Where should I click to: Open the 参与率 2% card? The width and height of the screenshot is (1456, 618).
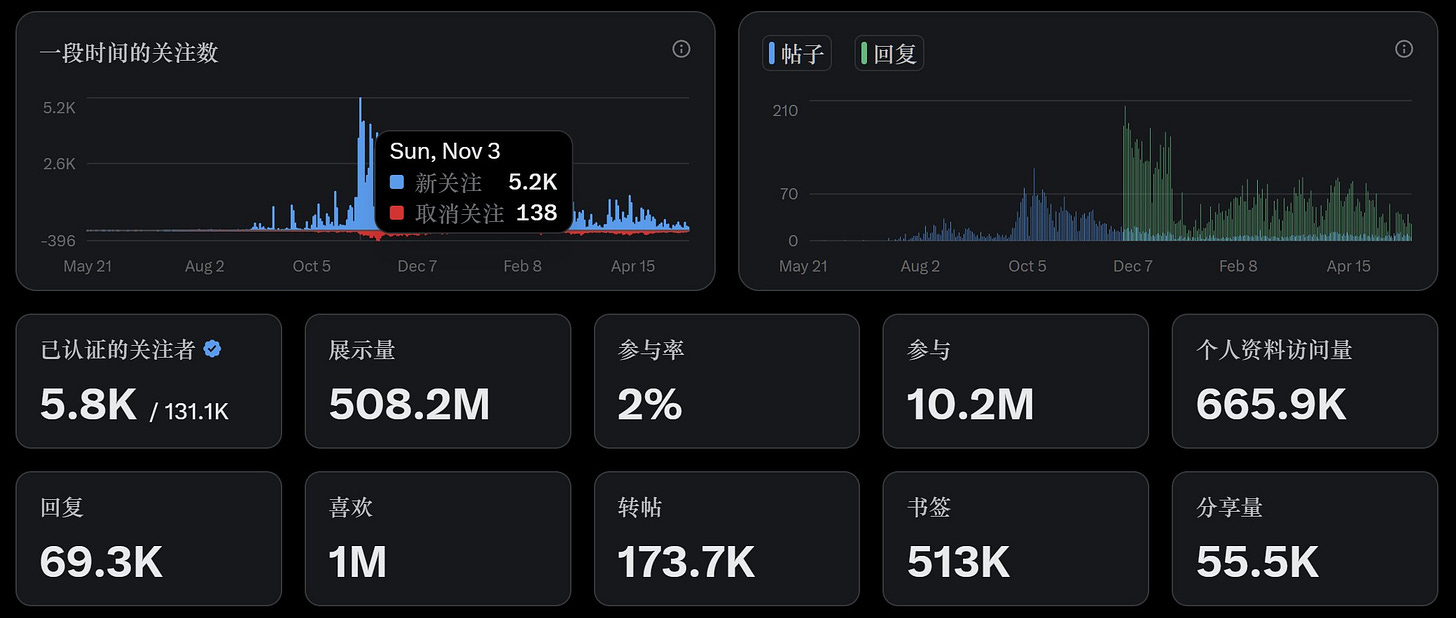pyautogui.click(x=727, y=381)
